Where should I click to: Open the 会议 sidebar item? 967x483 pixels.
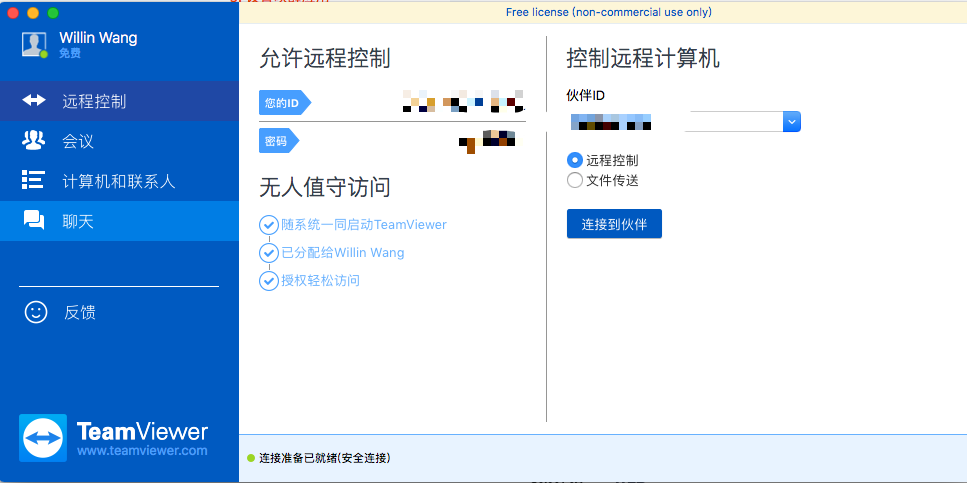(119, 141)
